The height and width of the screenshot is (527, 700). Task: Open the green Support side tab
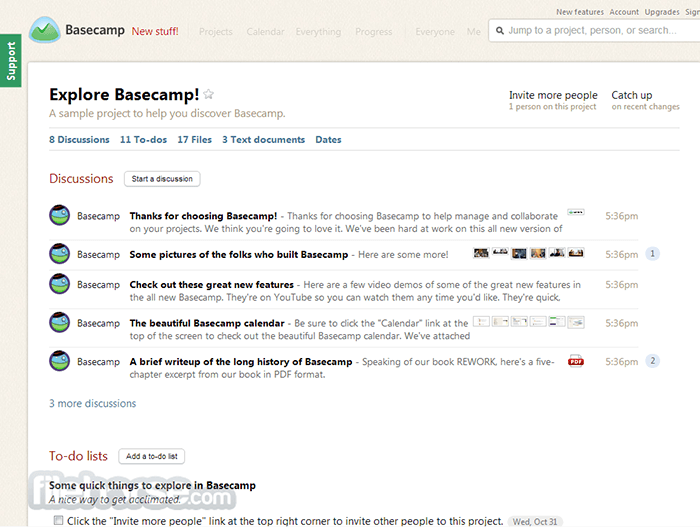(10, 60)
